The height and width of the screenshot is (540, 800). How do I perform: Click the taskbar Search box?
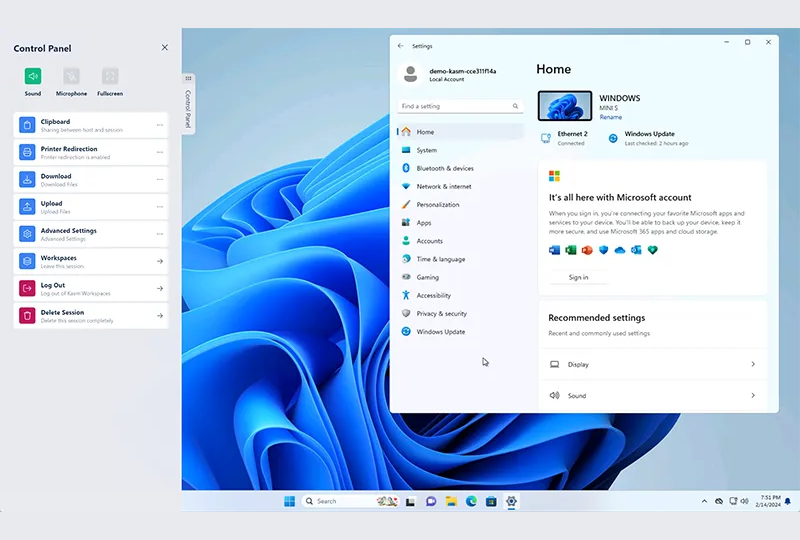pos(351,501)
